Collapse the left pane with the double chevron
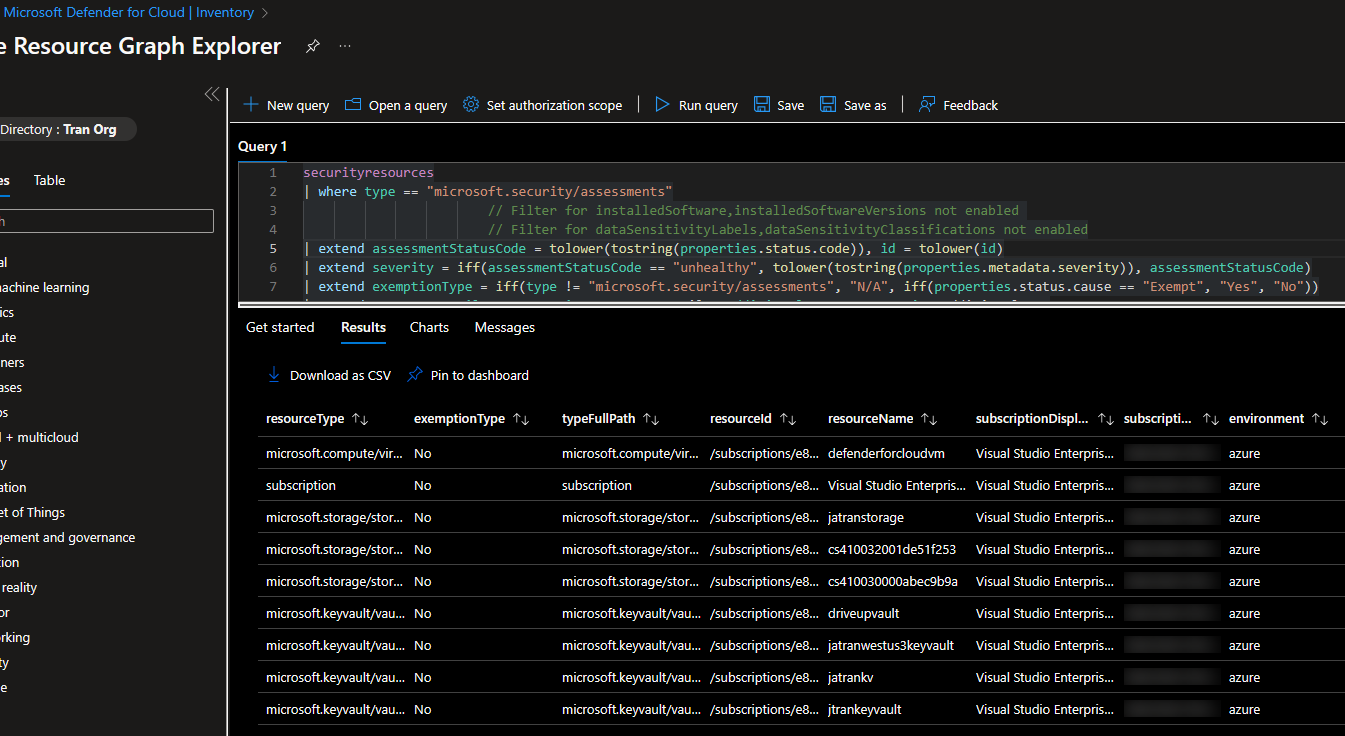 click(212, 94)
